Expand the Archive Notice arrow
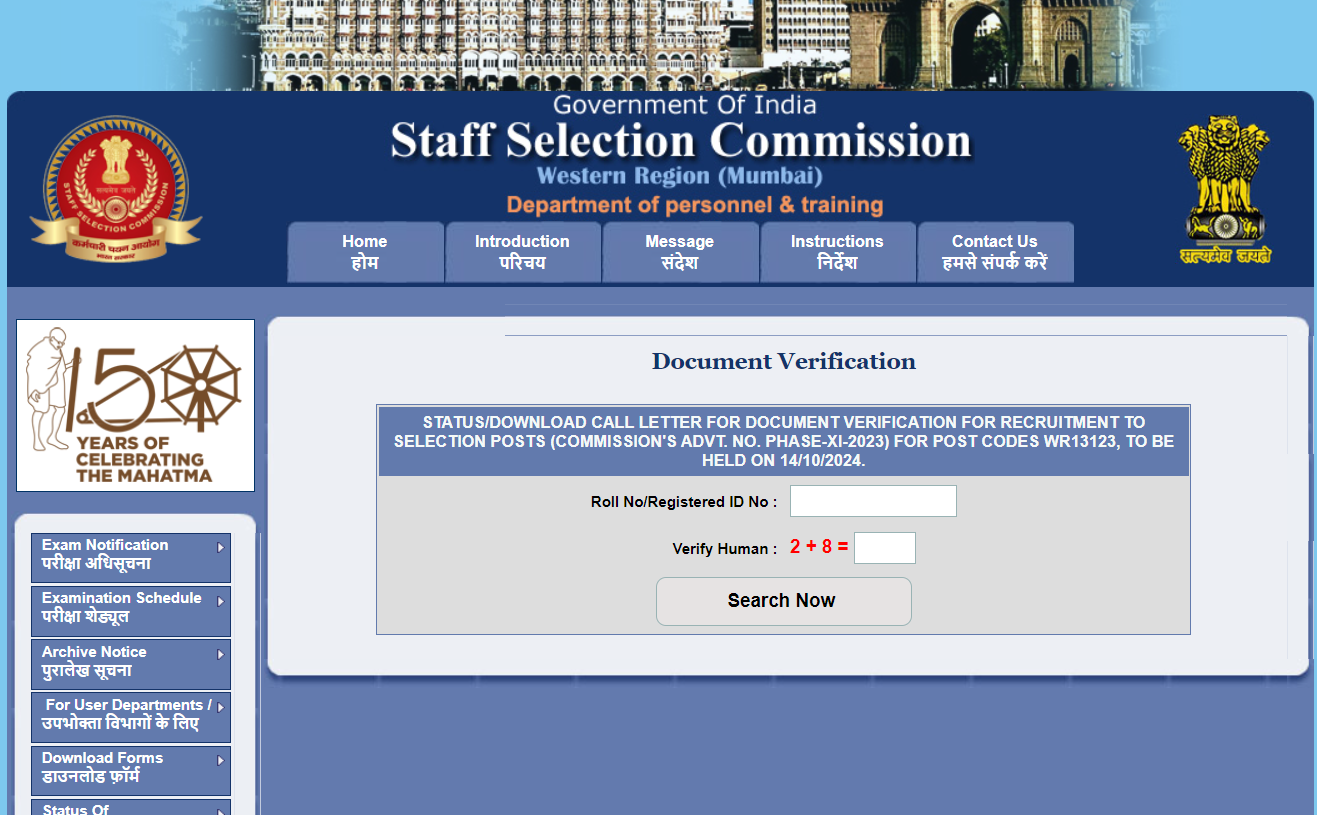The width and height of the screenshot is (1317, 815). [x=221, y=654]
